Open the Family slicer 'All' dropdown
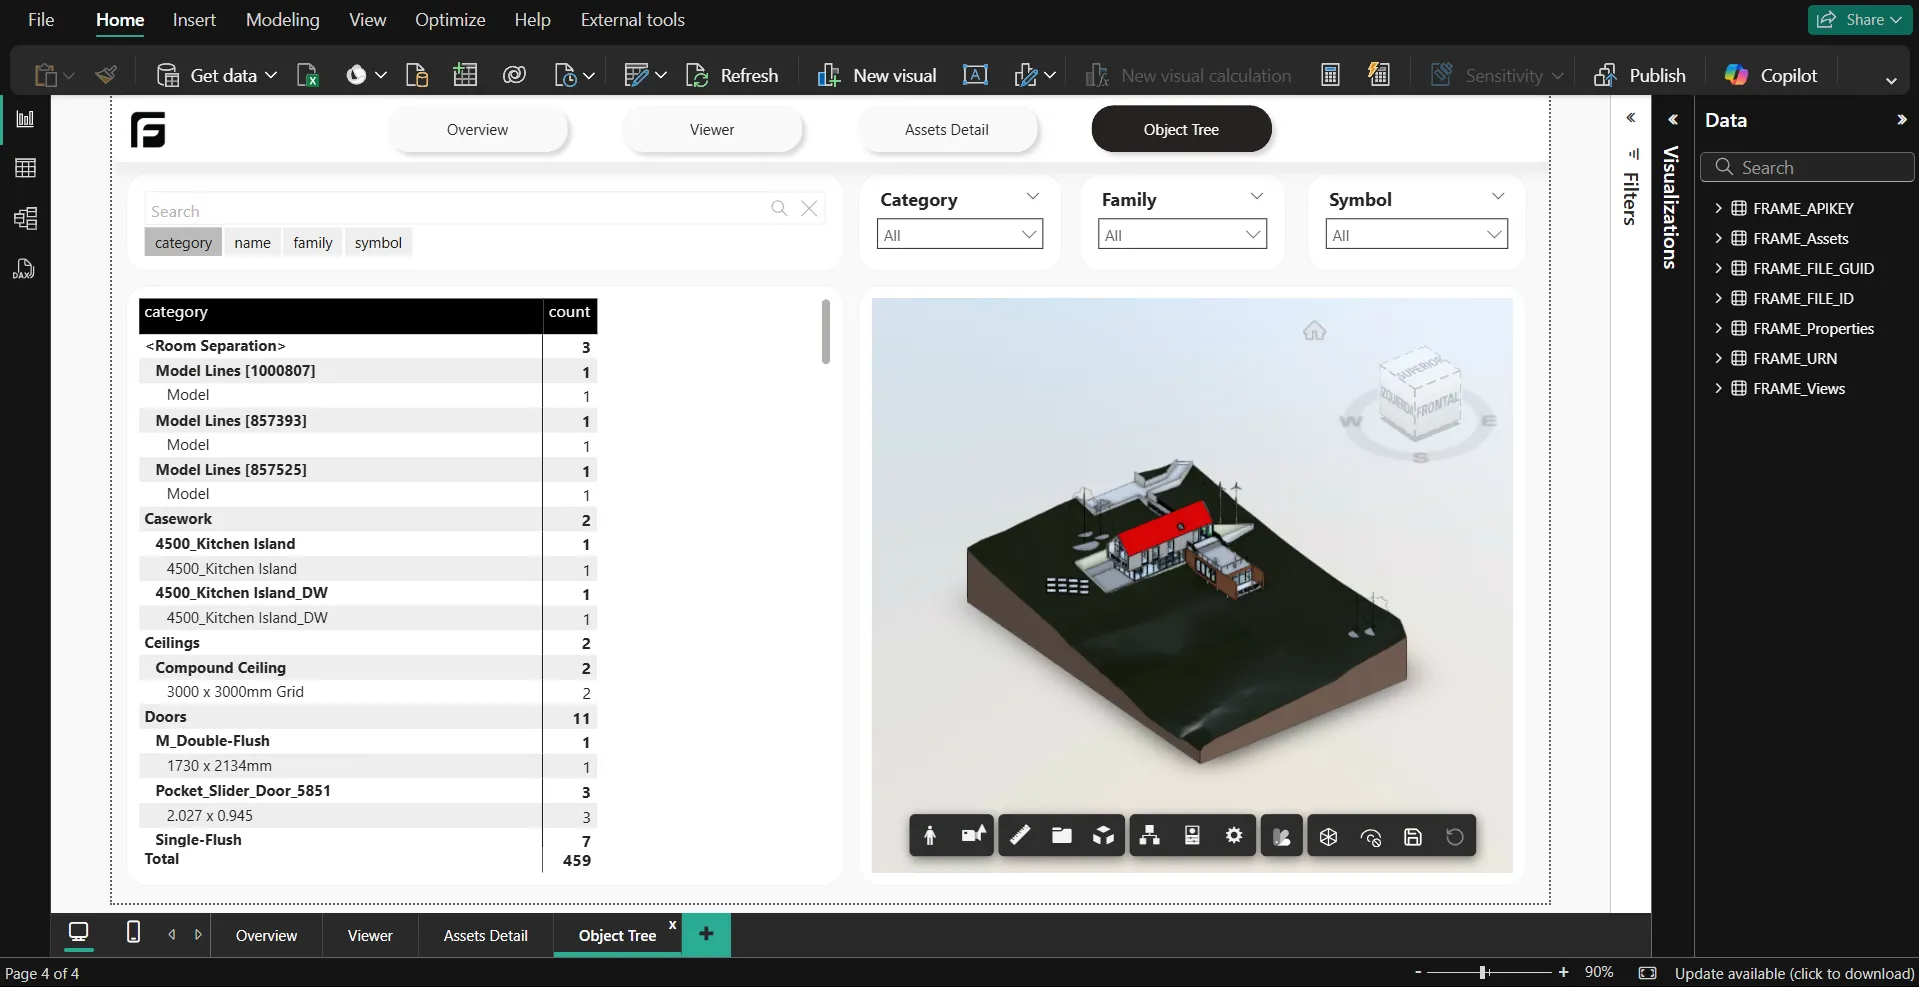Viewport: 1919px width, 987px height. pos(1182,235)
